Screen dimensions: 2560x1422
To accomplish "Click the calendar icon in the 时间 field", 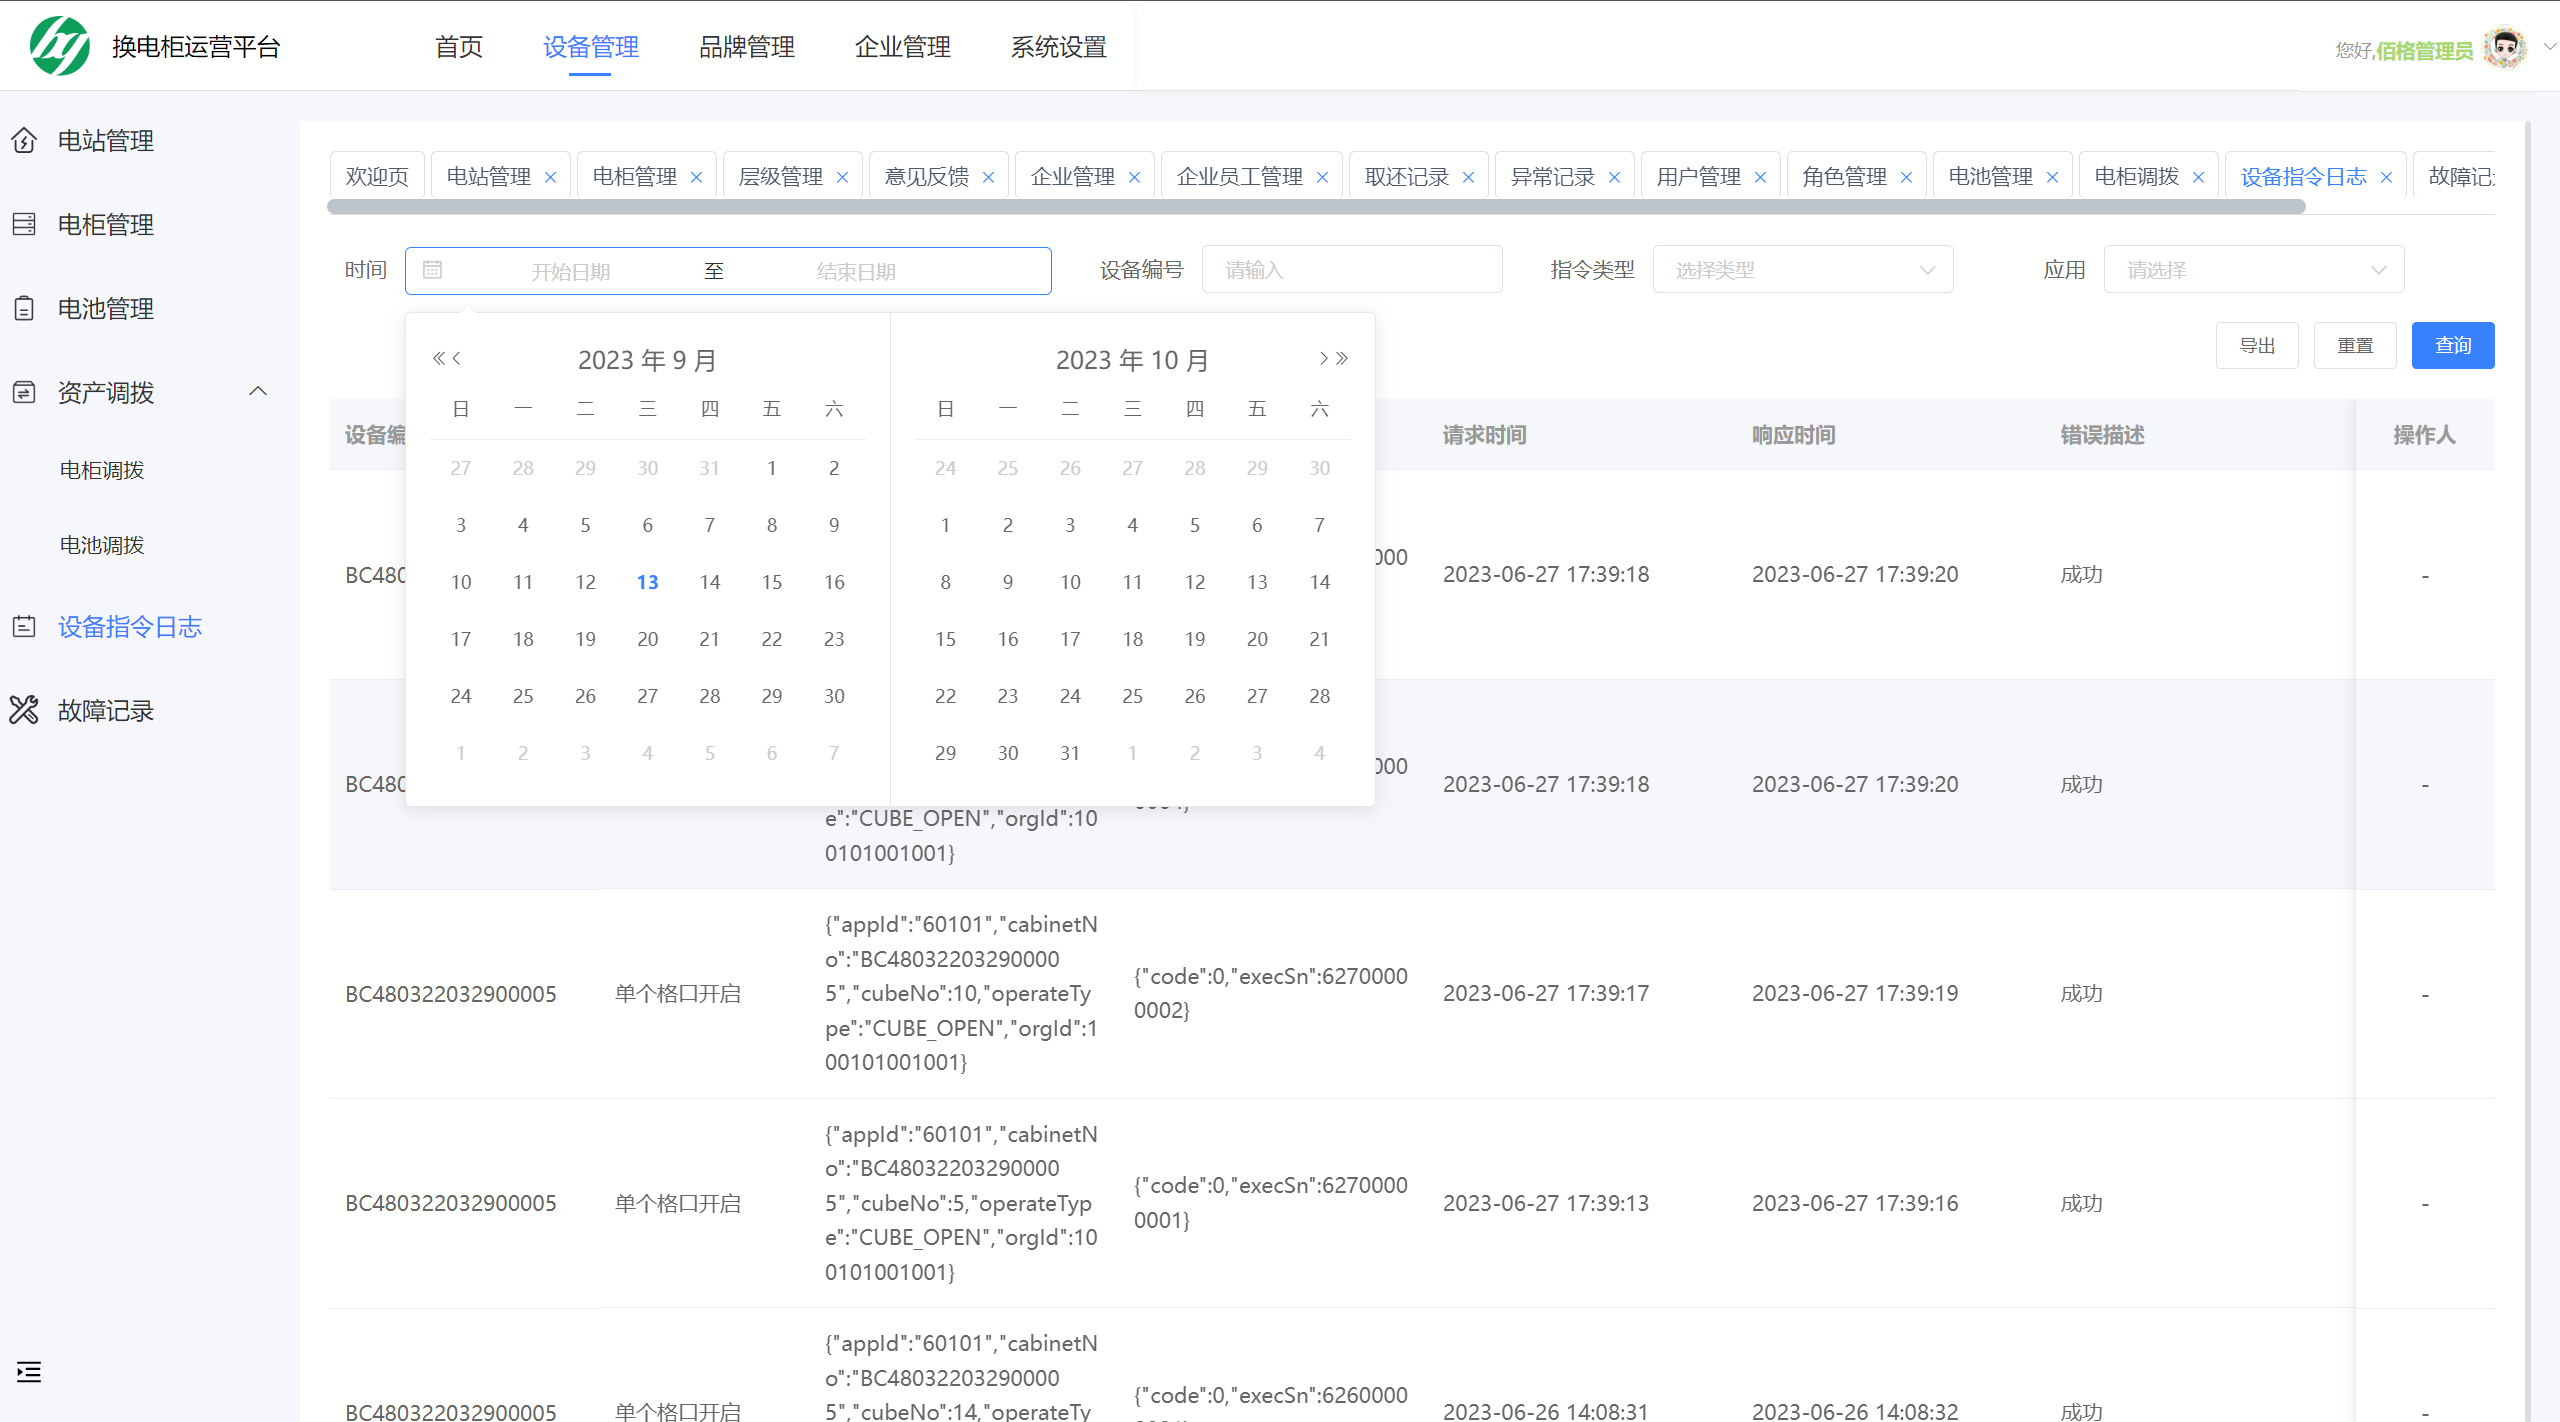I will (x=433, y=269).
